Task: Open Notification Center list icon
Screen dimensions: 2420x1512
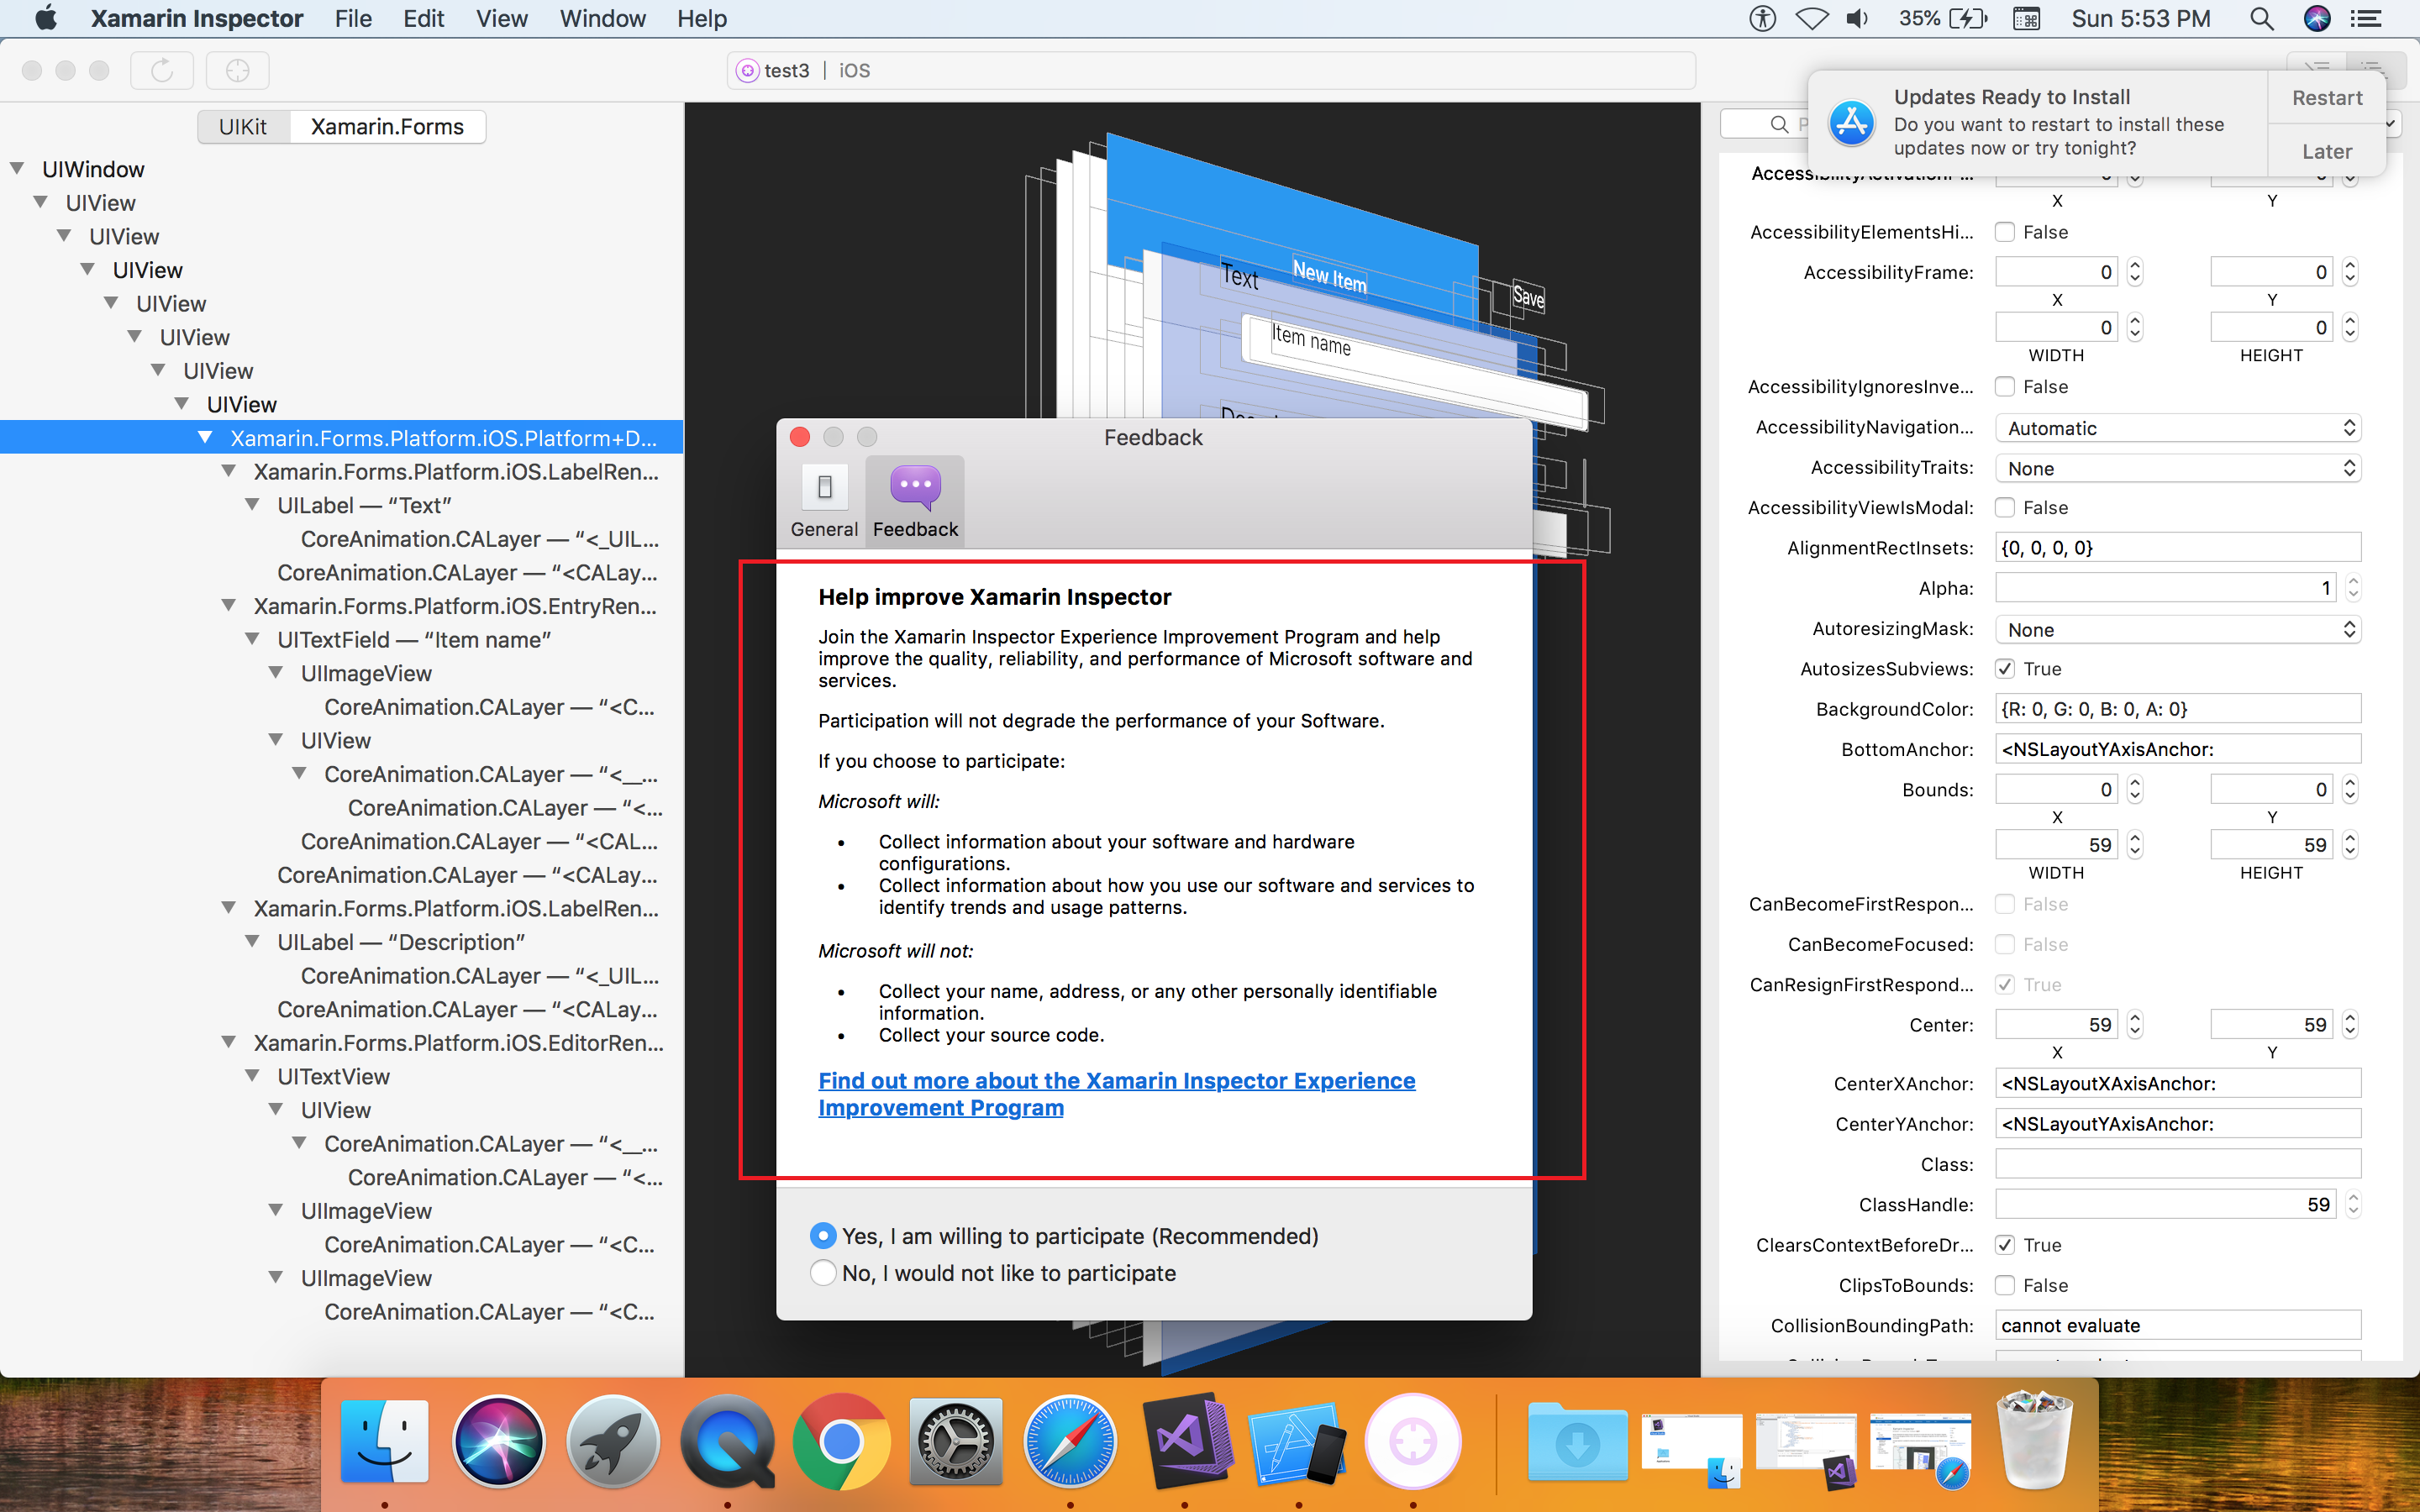Action: pyautogui.click(x=2365, y=18)
